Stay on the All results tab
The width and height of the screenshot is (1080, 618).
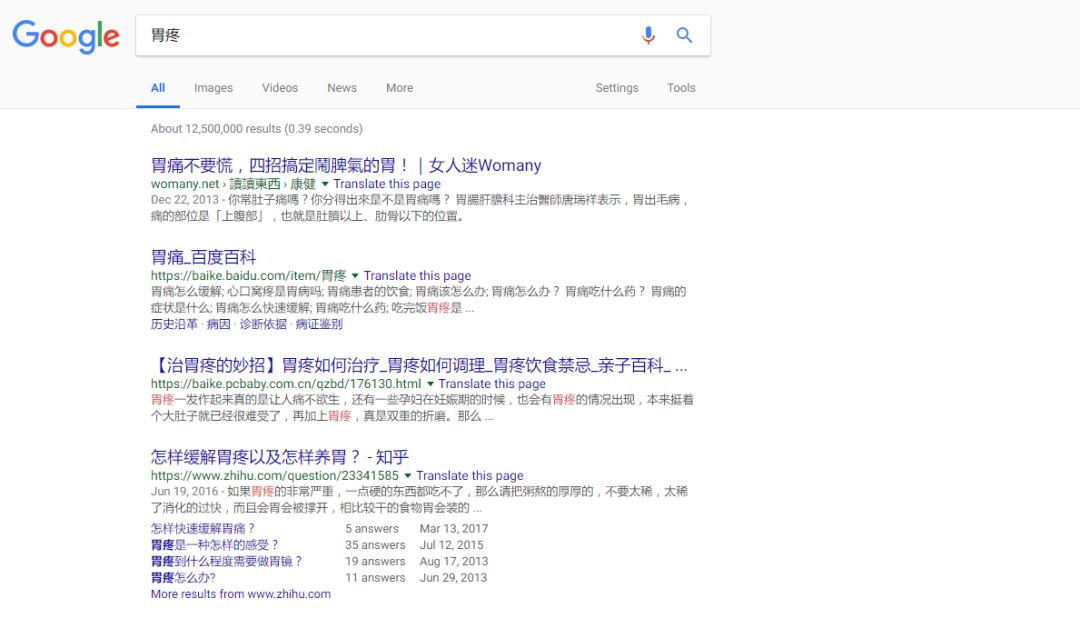[x=157, y=88]
